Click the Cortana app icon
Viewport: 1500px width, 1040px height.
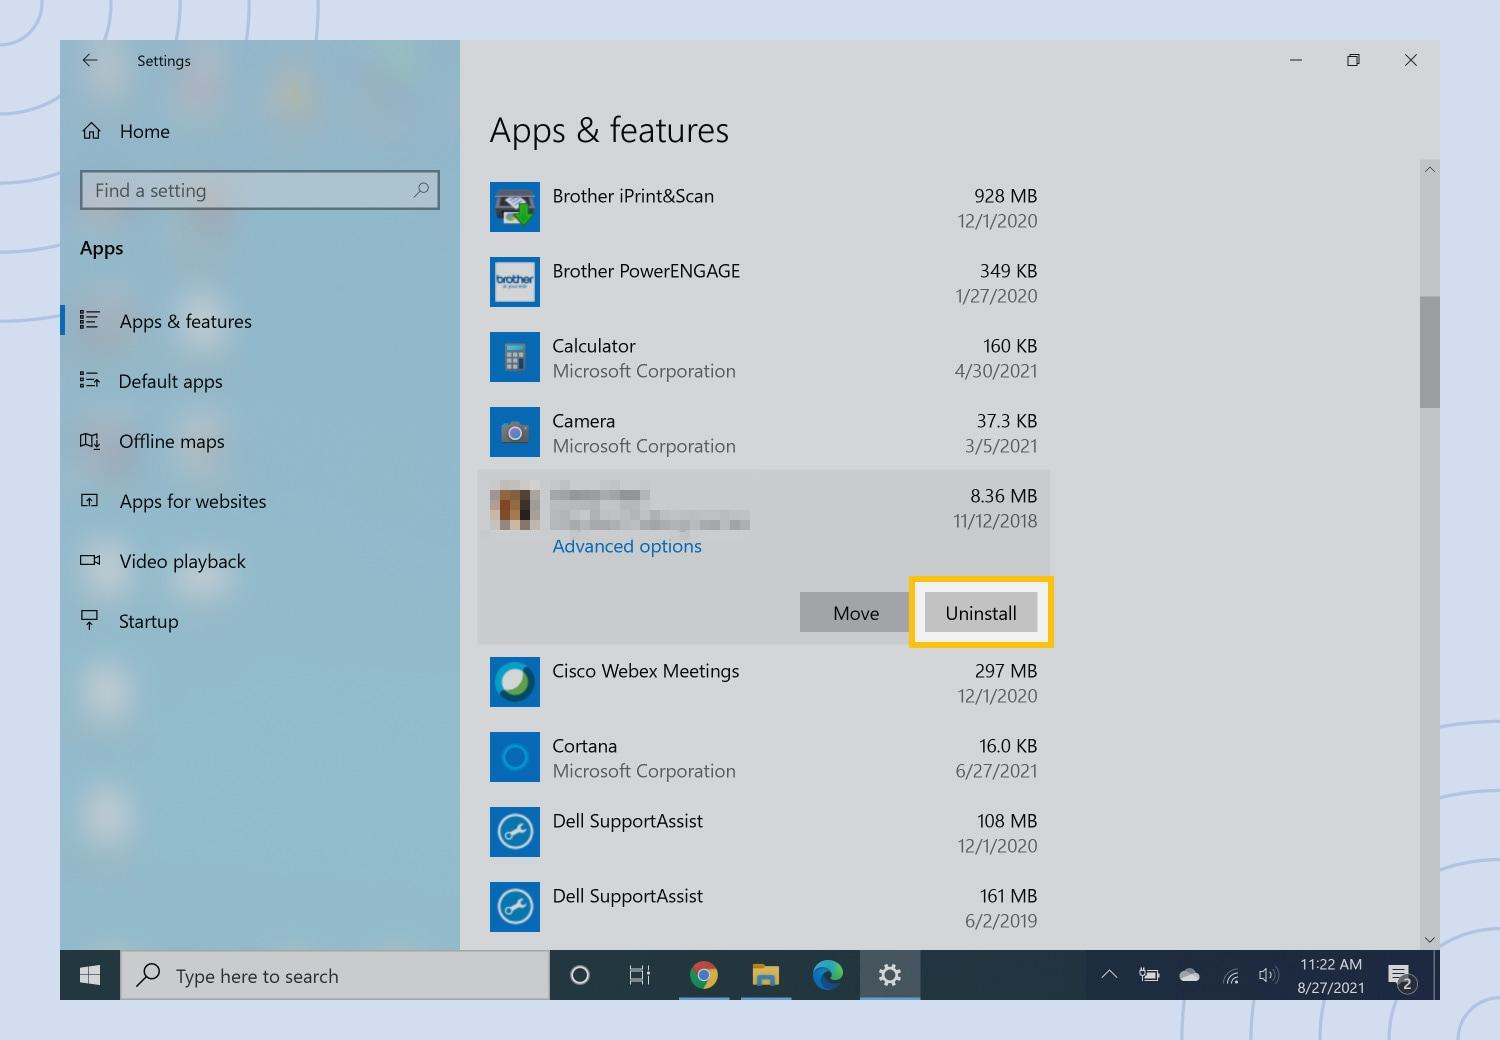515,757
